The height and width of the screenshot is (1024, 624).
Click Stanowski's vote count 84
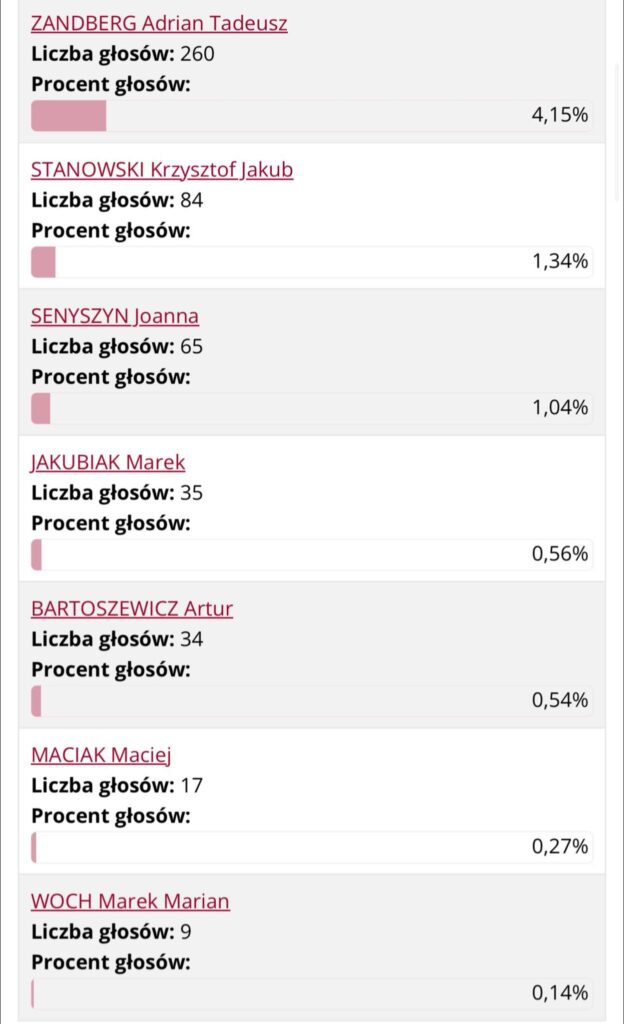point(192,200)
